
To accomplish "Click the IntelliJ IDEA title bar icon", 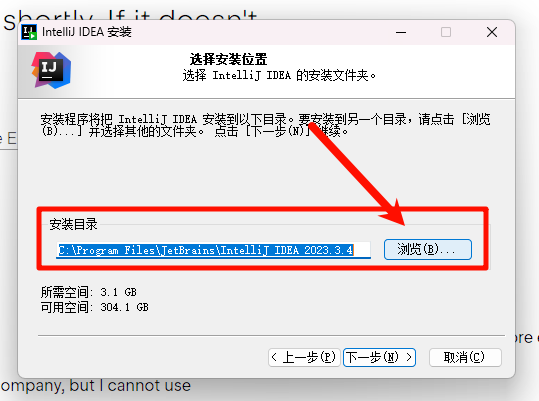I will coord(29,32).
